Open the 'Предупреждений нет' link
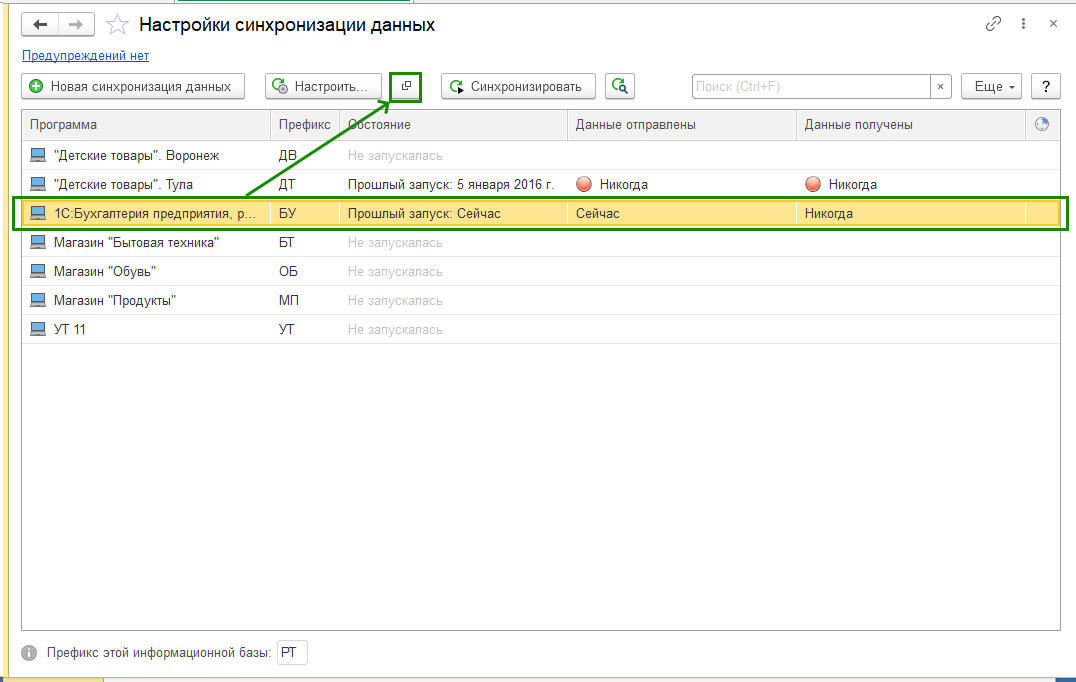 85,56
